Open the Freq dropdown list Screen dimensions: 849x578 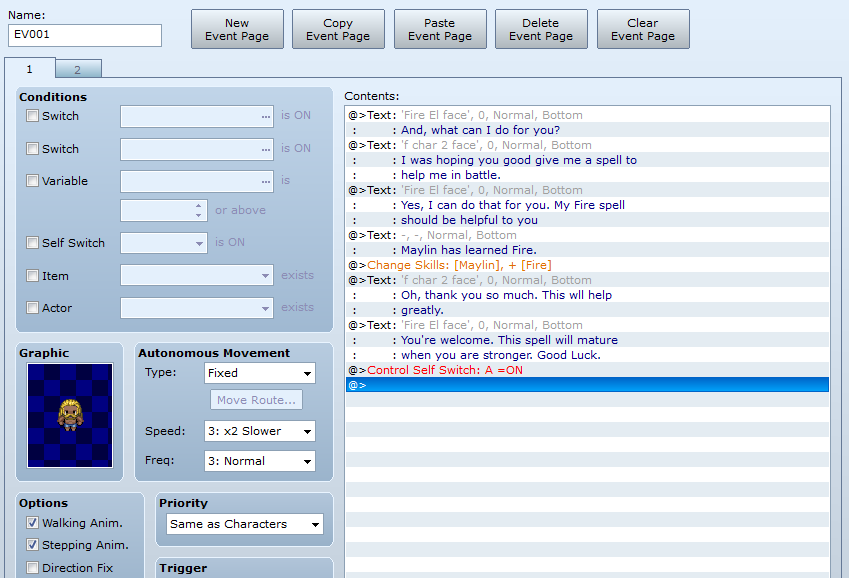(x=260, y=461)
